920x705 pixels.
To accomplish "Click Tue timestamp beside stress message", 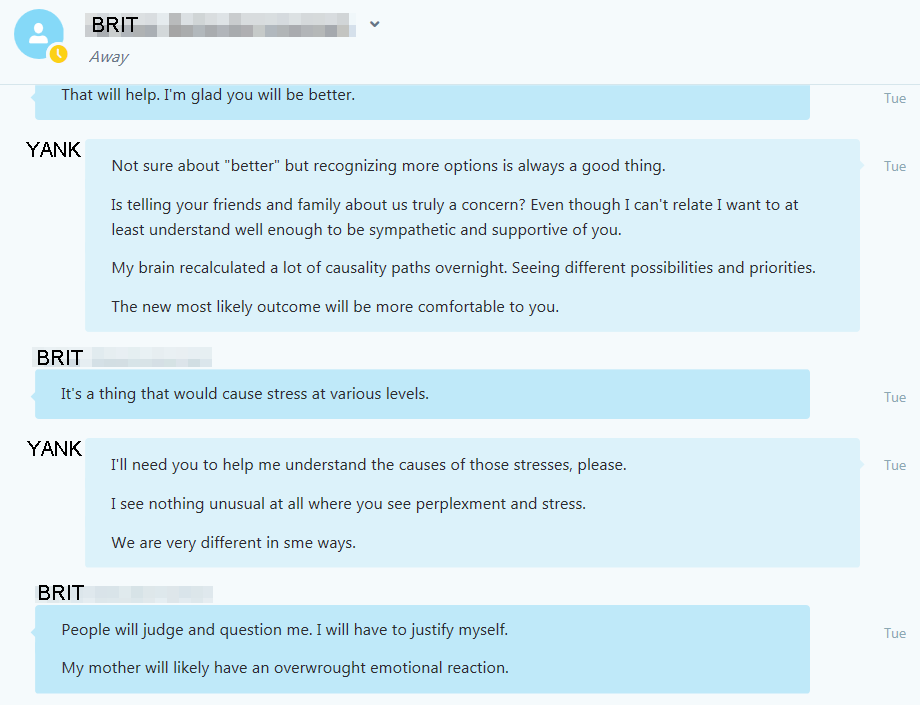I will pos(895,398).
